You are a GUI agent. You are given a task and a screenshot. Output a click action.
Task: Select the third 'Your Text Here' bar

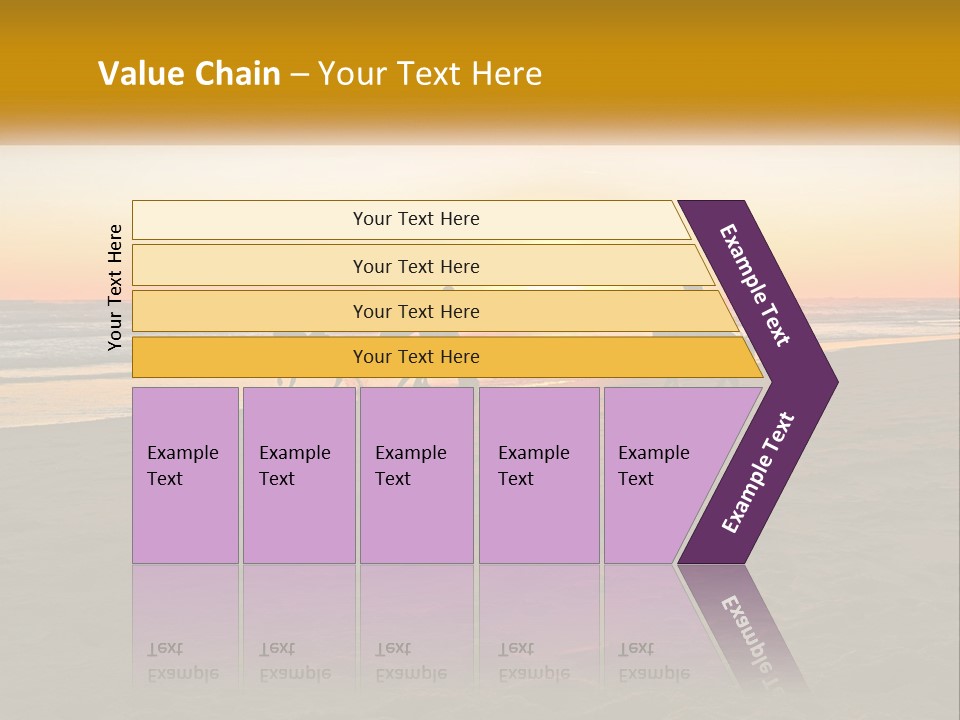435,311
